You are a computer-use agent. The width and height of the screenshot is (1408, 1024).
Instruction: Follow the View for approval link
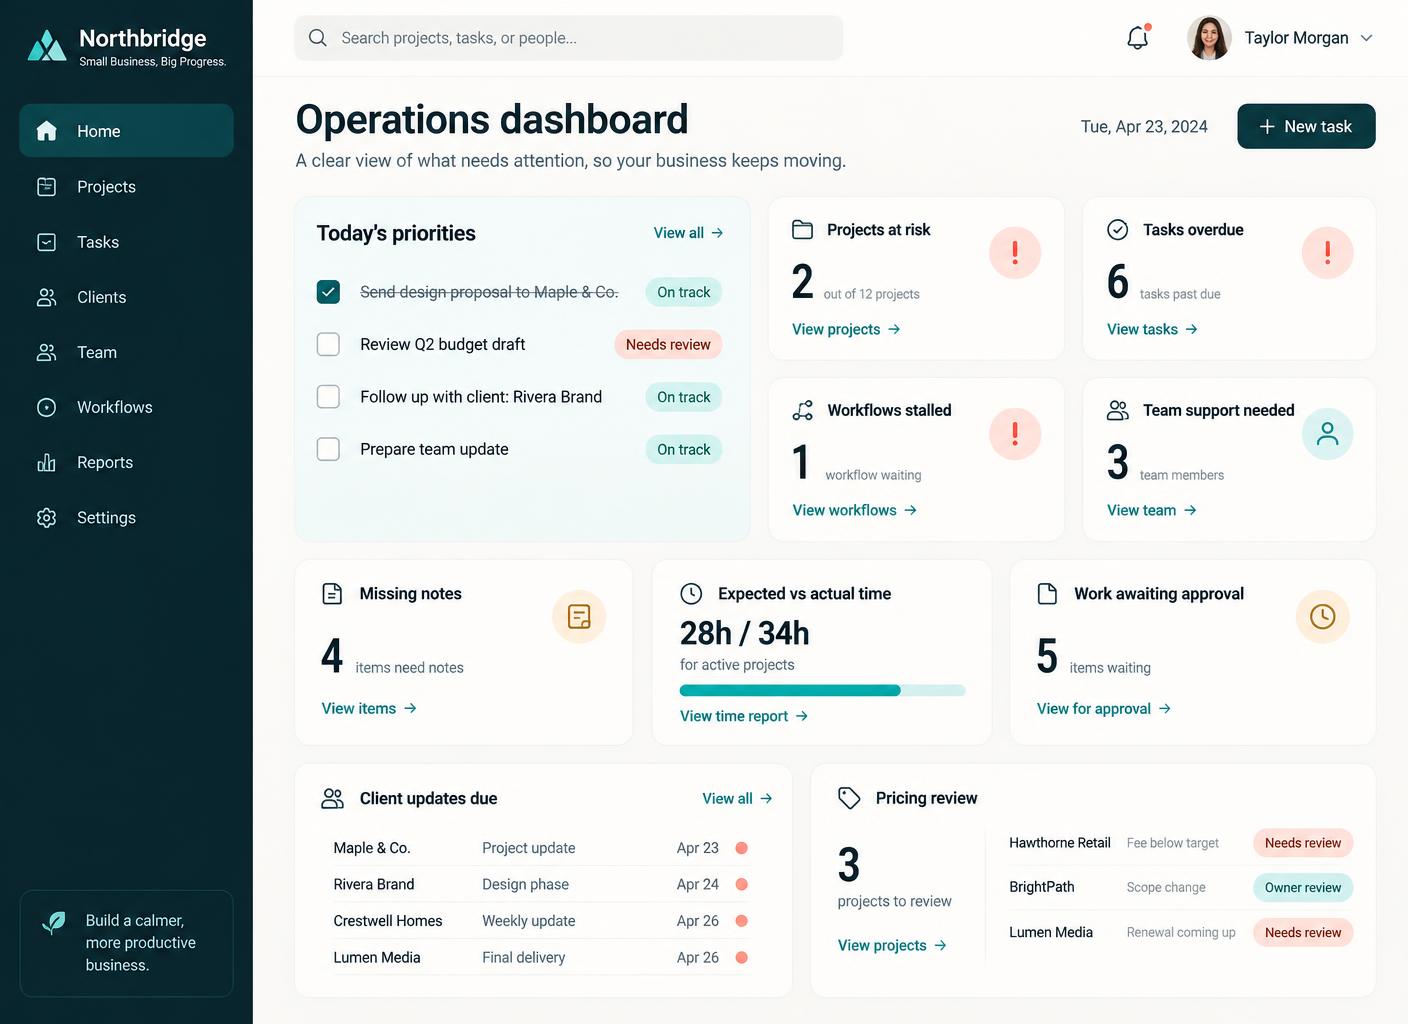coord(1104,708)
